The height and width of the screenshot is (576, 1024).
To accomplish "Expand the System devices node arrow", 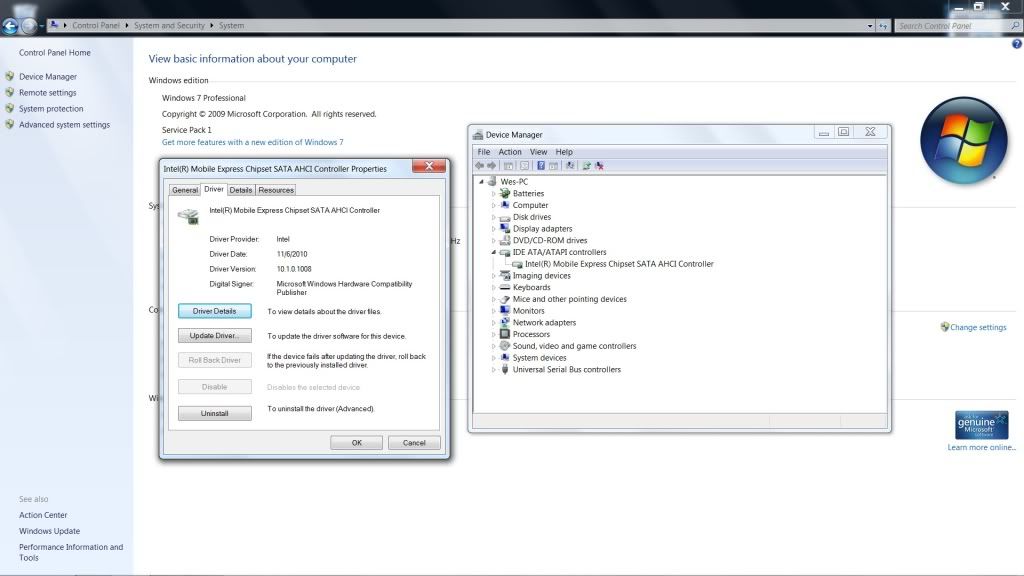I will (x=494, y=358).
